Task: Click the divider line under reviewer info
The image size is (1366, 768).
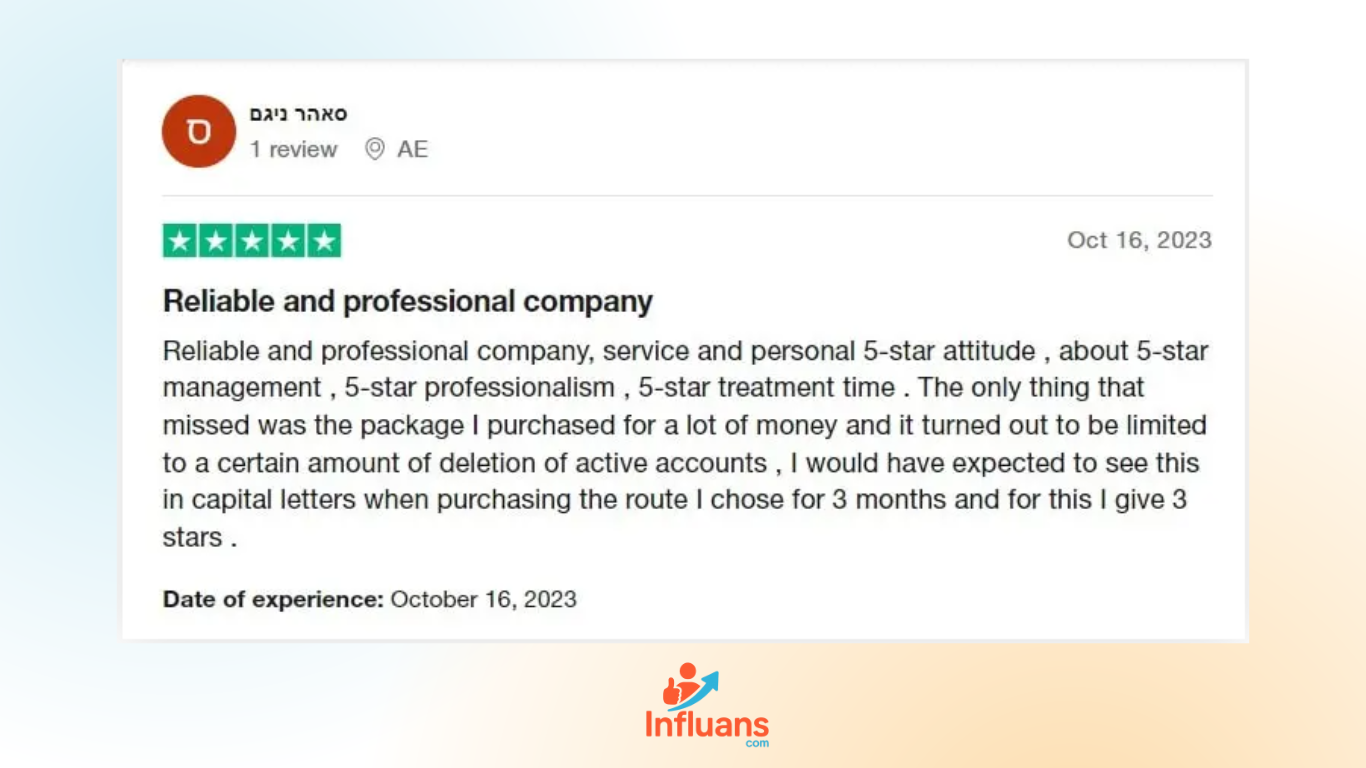Action: coord(687,196)
